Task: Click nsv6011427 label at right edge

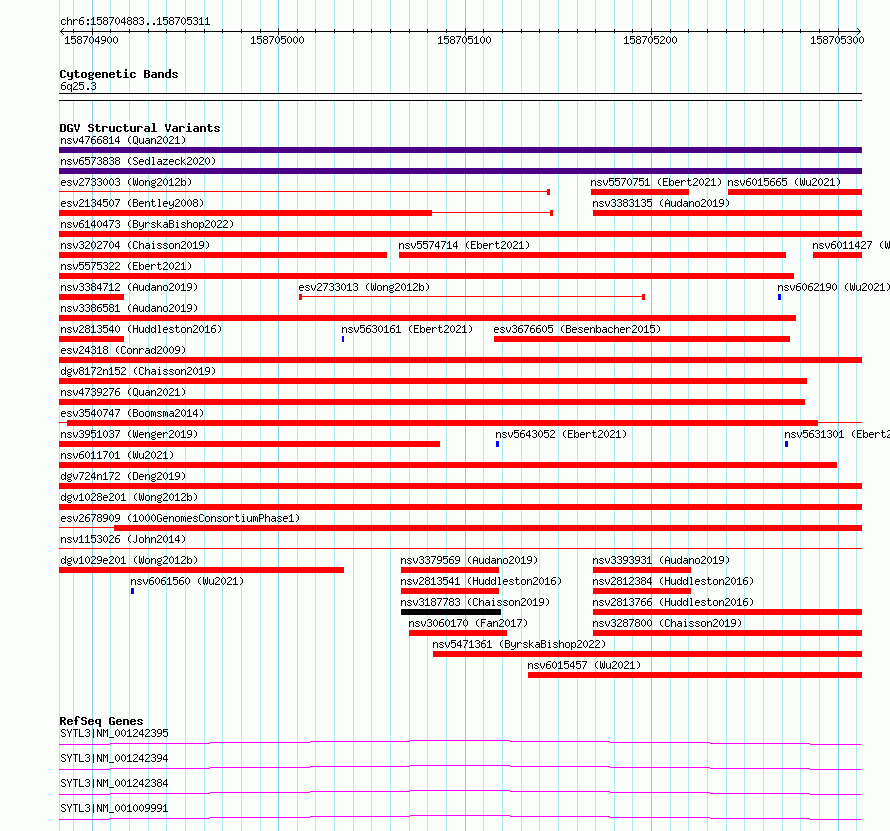Action: coord(851,245)
